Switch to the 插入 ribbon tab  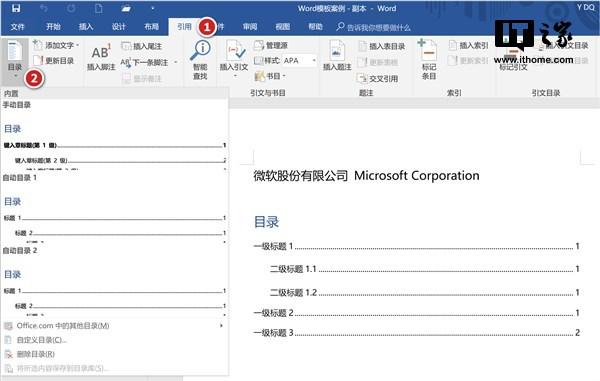tap(86, 26)
